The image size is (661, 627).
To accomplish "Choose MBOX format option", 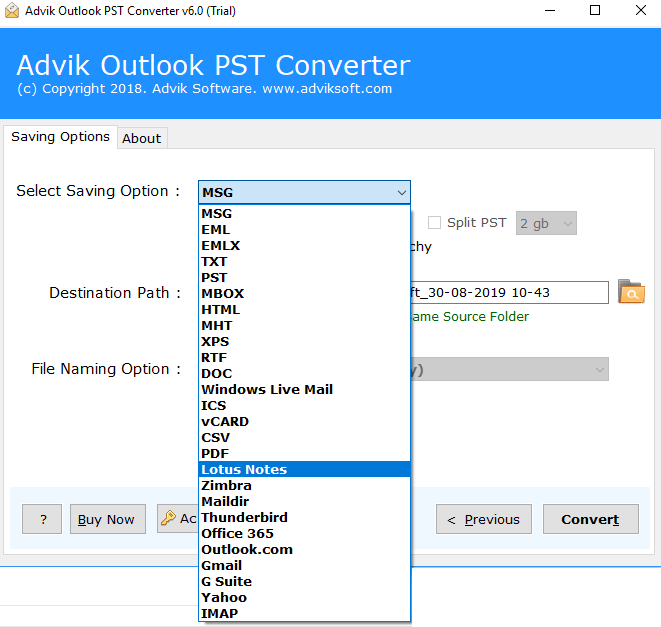I will pyautogui.click(x=304, y=293).
